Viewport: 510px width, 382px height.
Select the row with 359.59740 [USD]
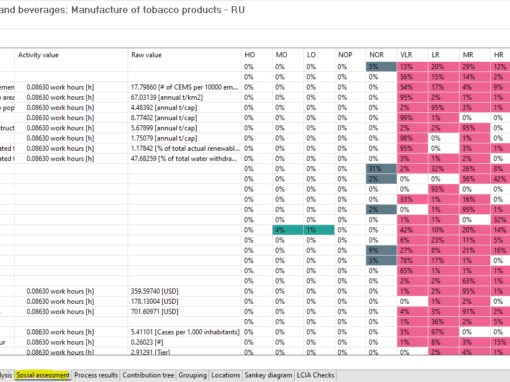tap(255, 291)
